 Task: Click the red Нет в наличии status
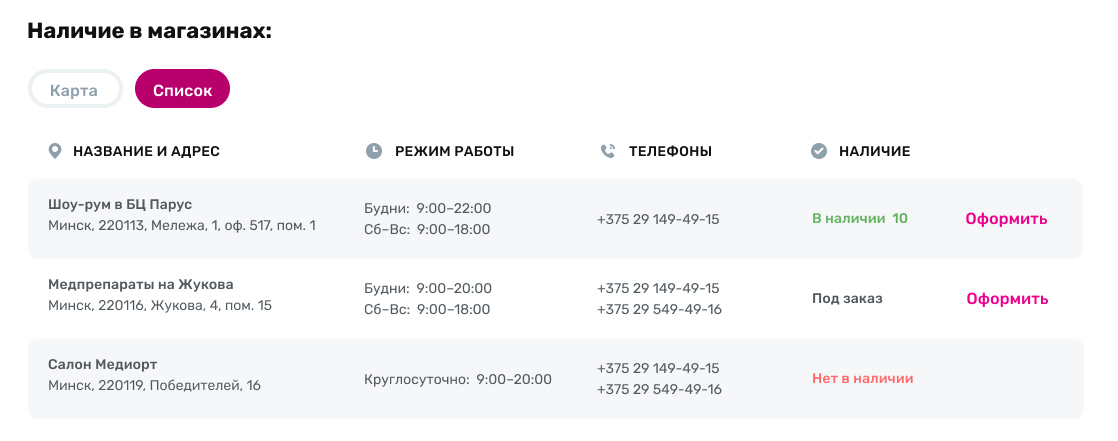(862, 378)
